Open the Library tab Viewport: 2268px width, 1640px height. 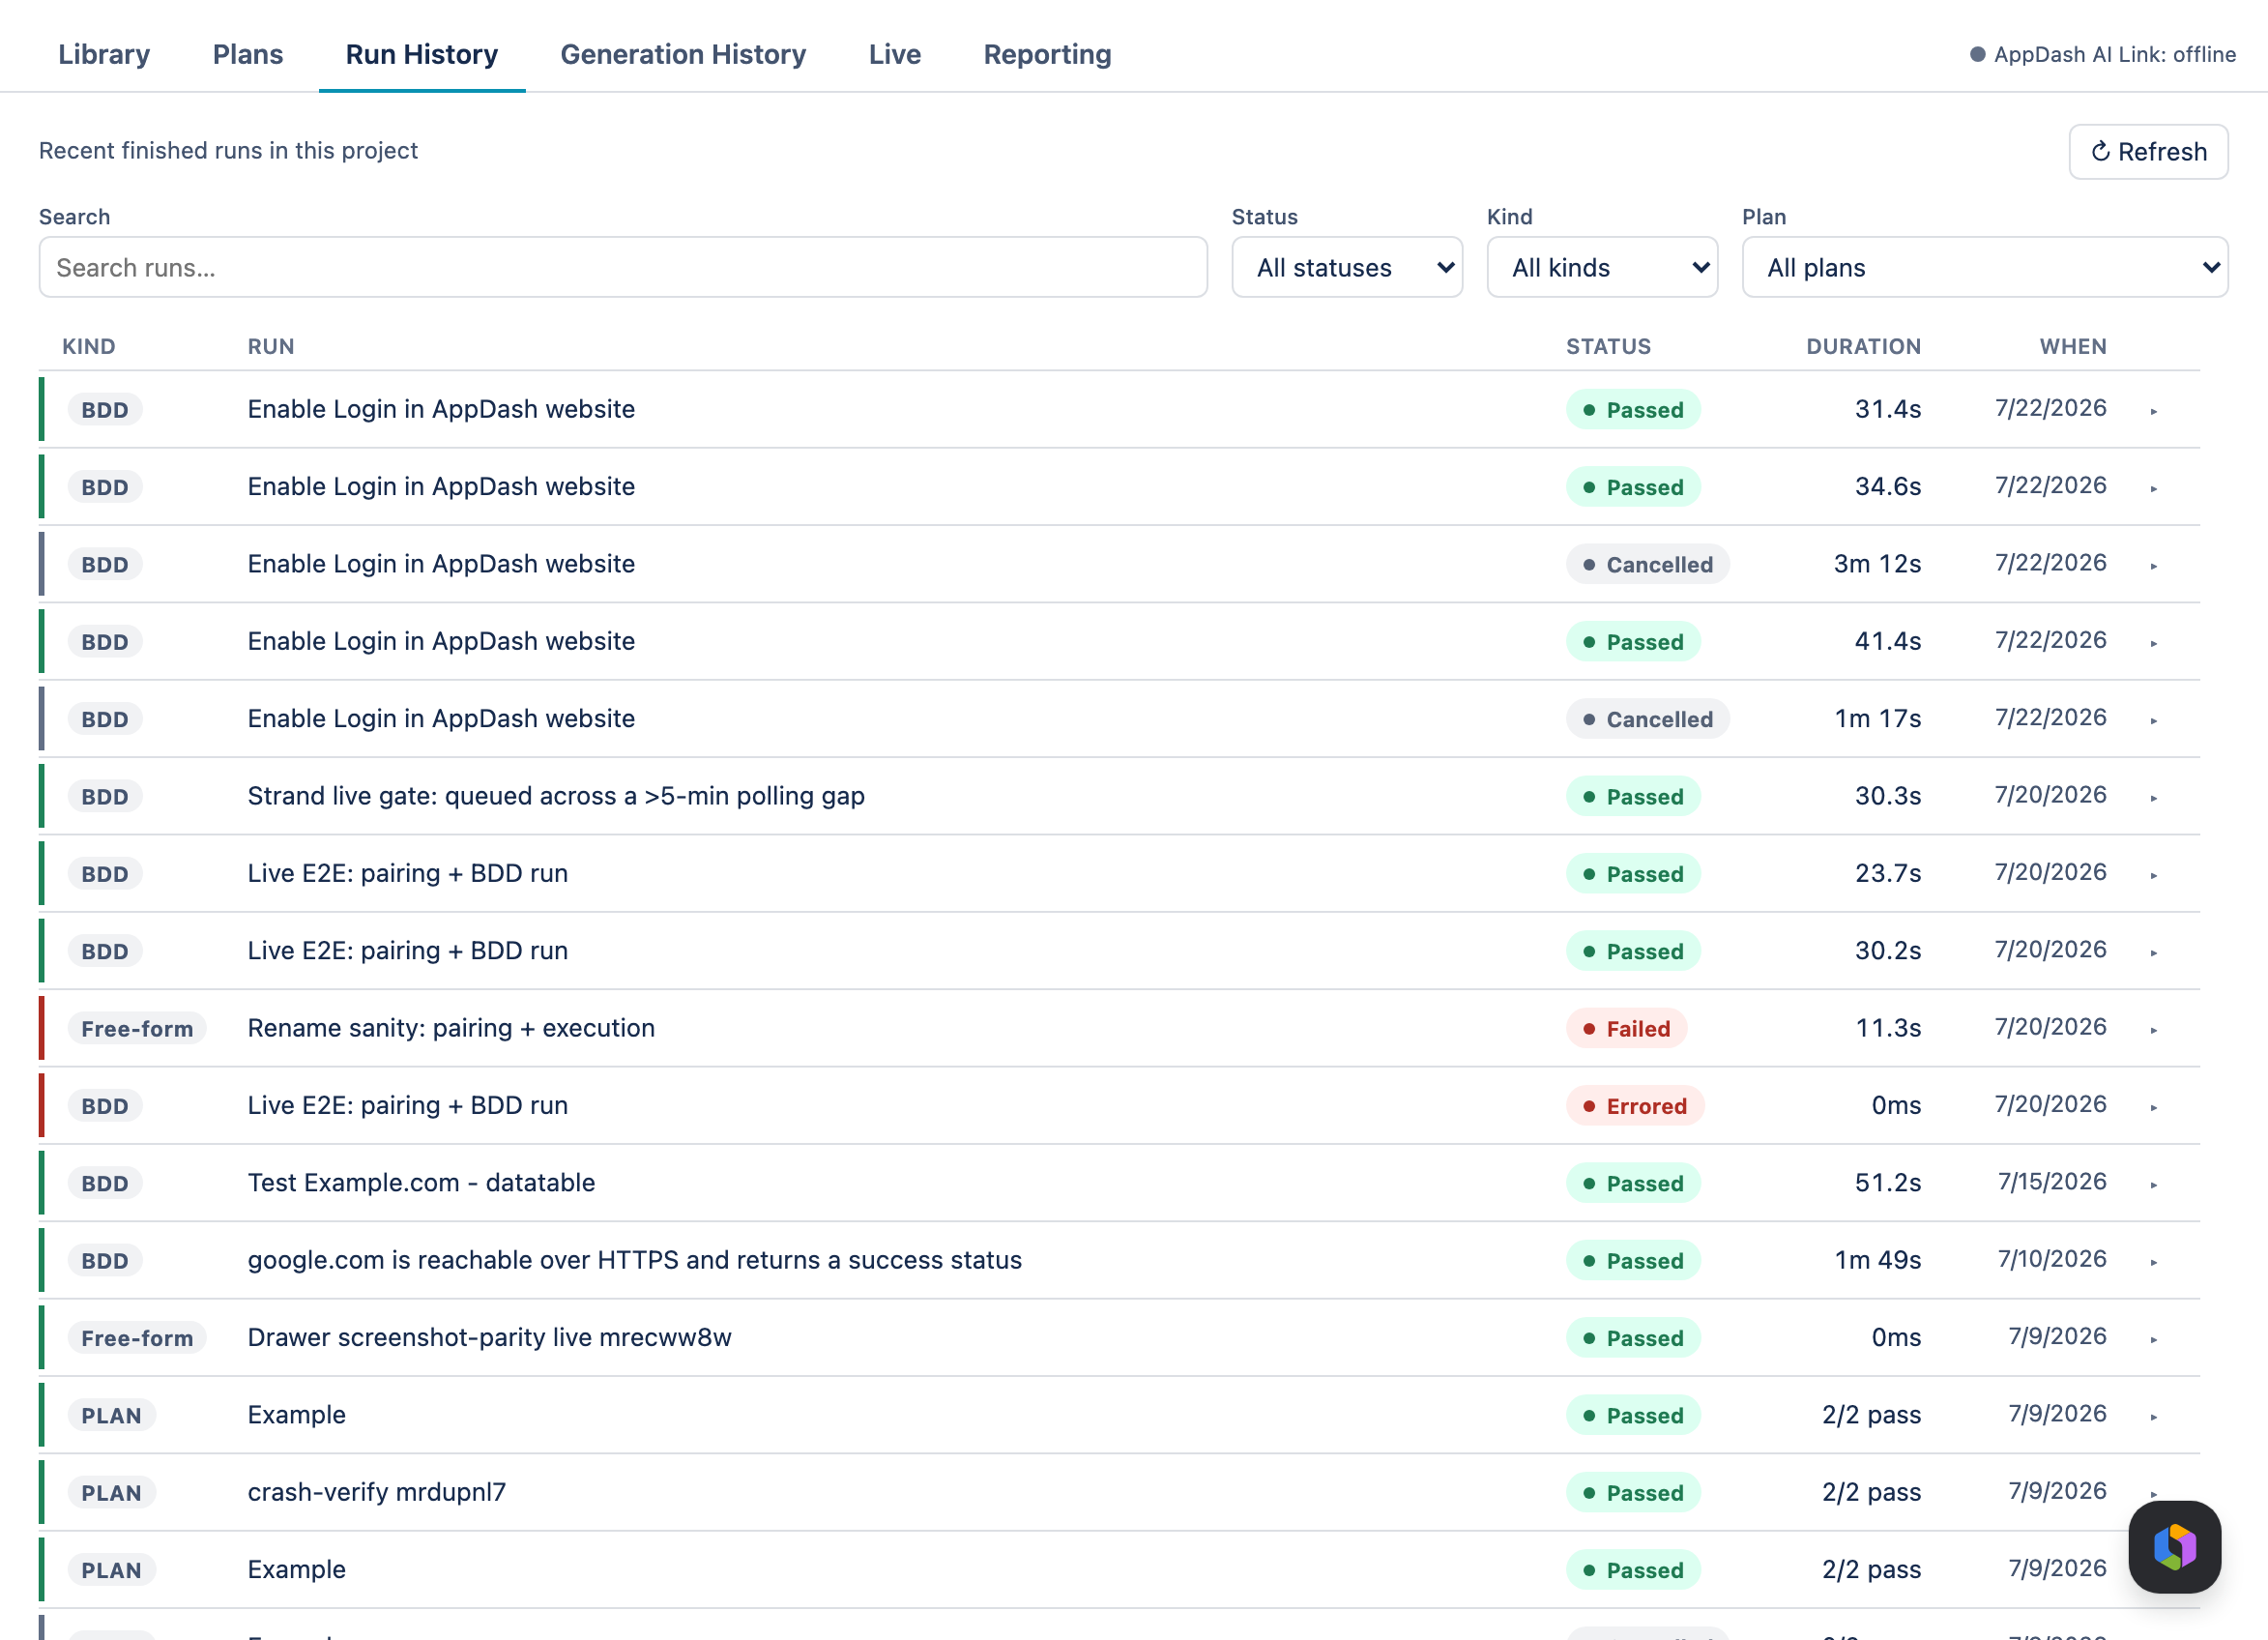(x=104, y=54)
